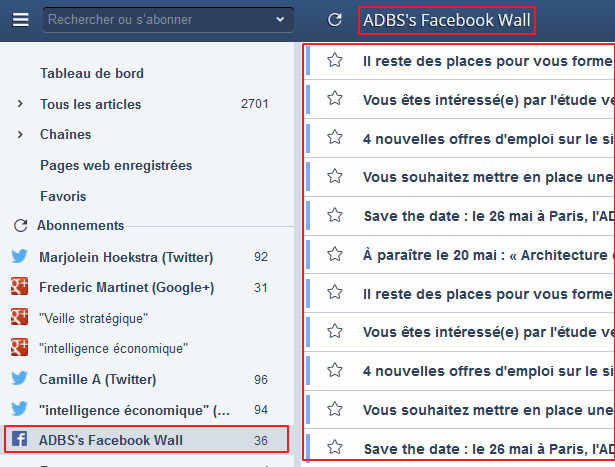Click Google+ icon beside "intelligence économique" unnumbered feed
Image resolution: width=615 pixels, height=467 pixels.
click(19, 347)
